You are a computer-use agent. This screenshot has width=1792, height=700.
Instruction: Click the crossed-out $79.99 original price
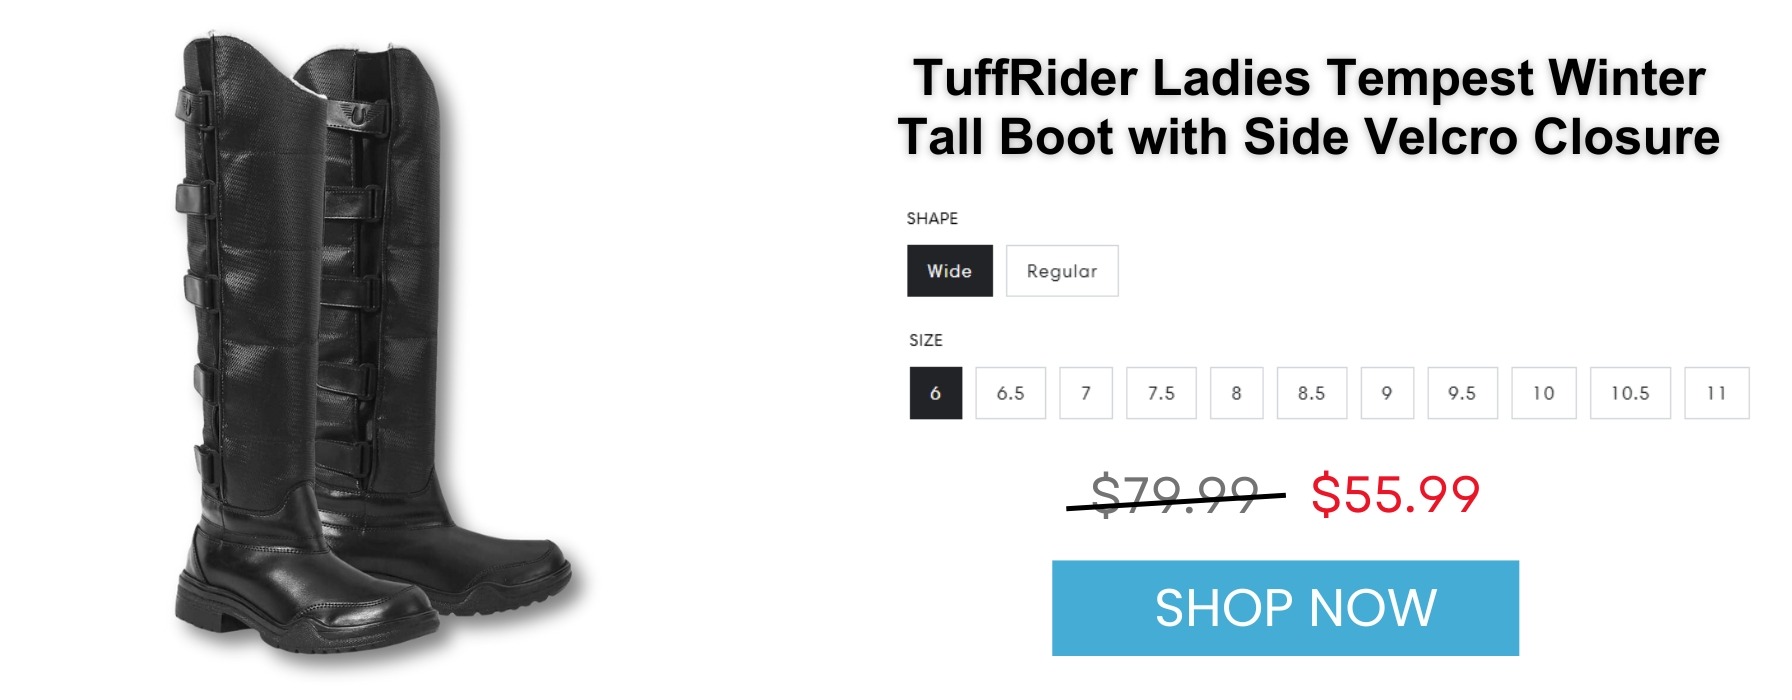tap(1175, 495)
